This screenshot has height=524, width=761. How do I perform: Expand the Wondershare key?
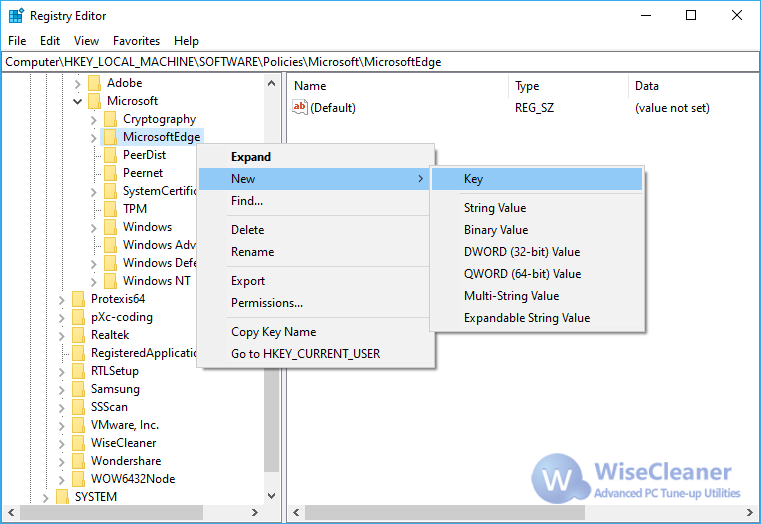62,461
